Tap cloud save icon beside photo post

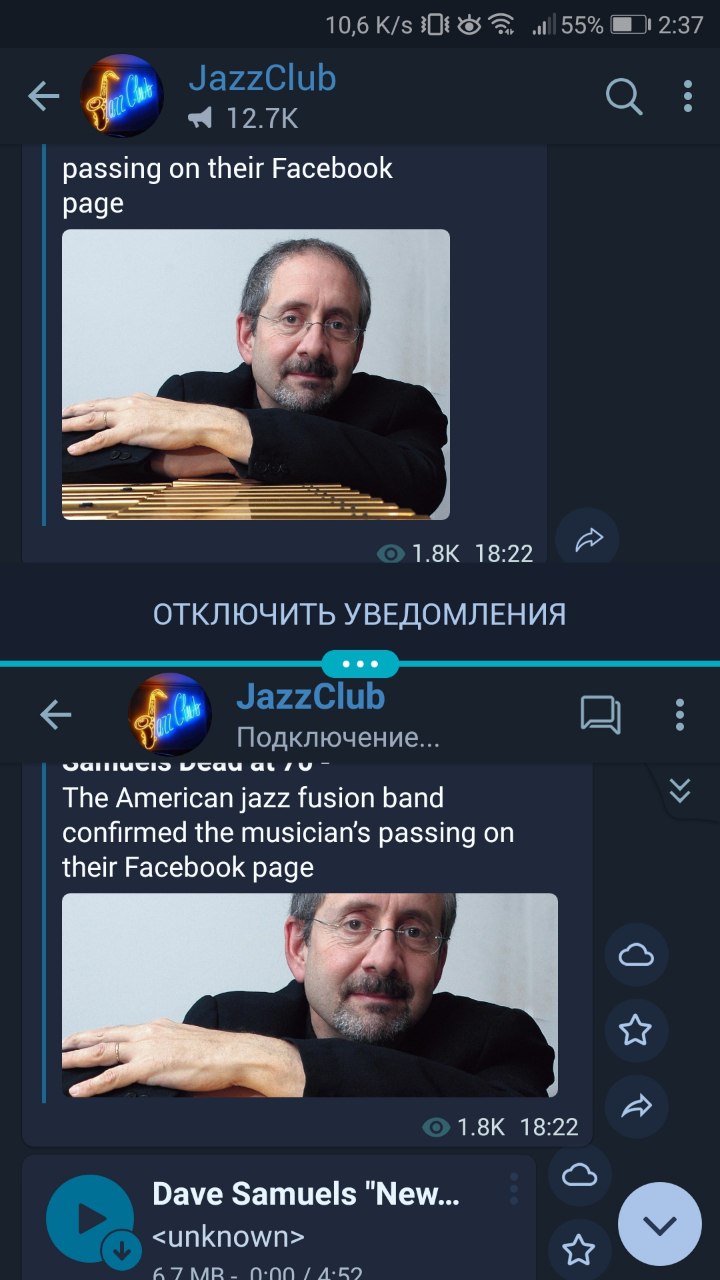point(636,955)
